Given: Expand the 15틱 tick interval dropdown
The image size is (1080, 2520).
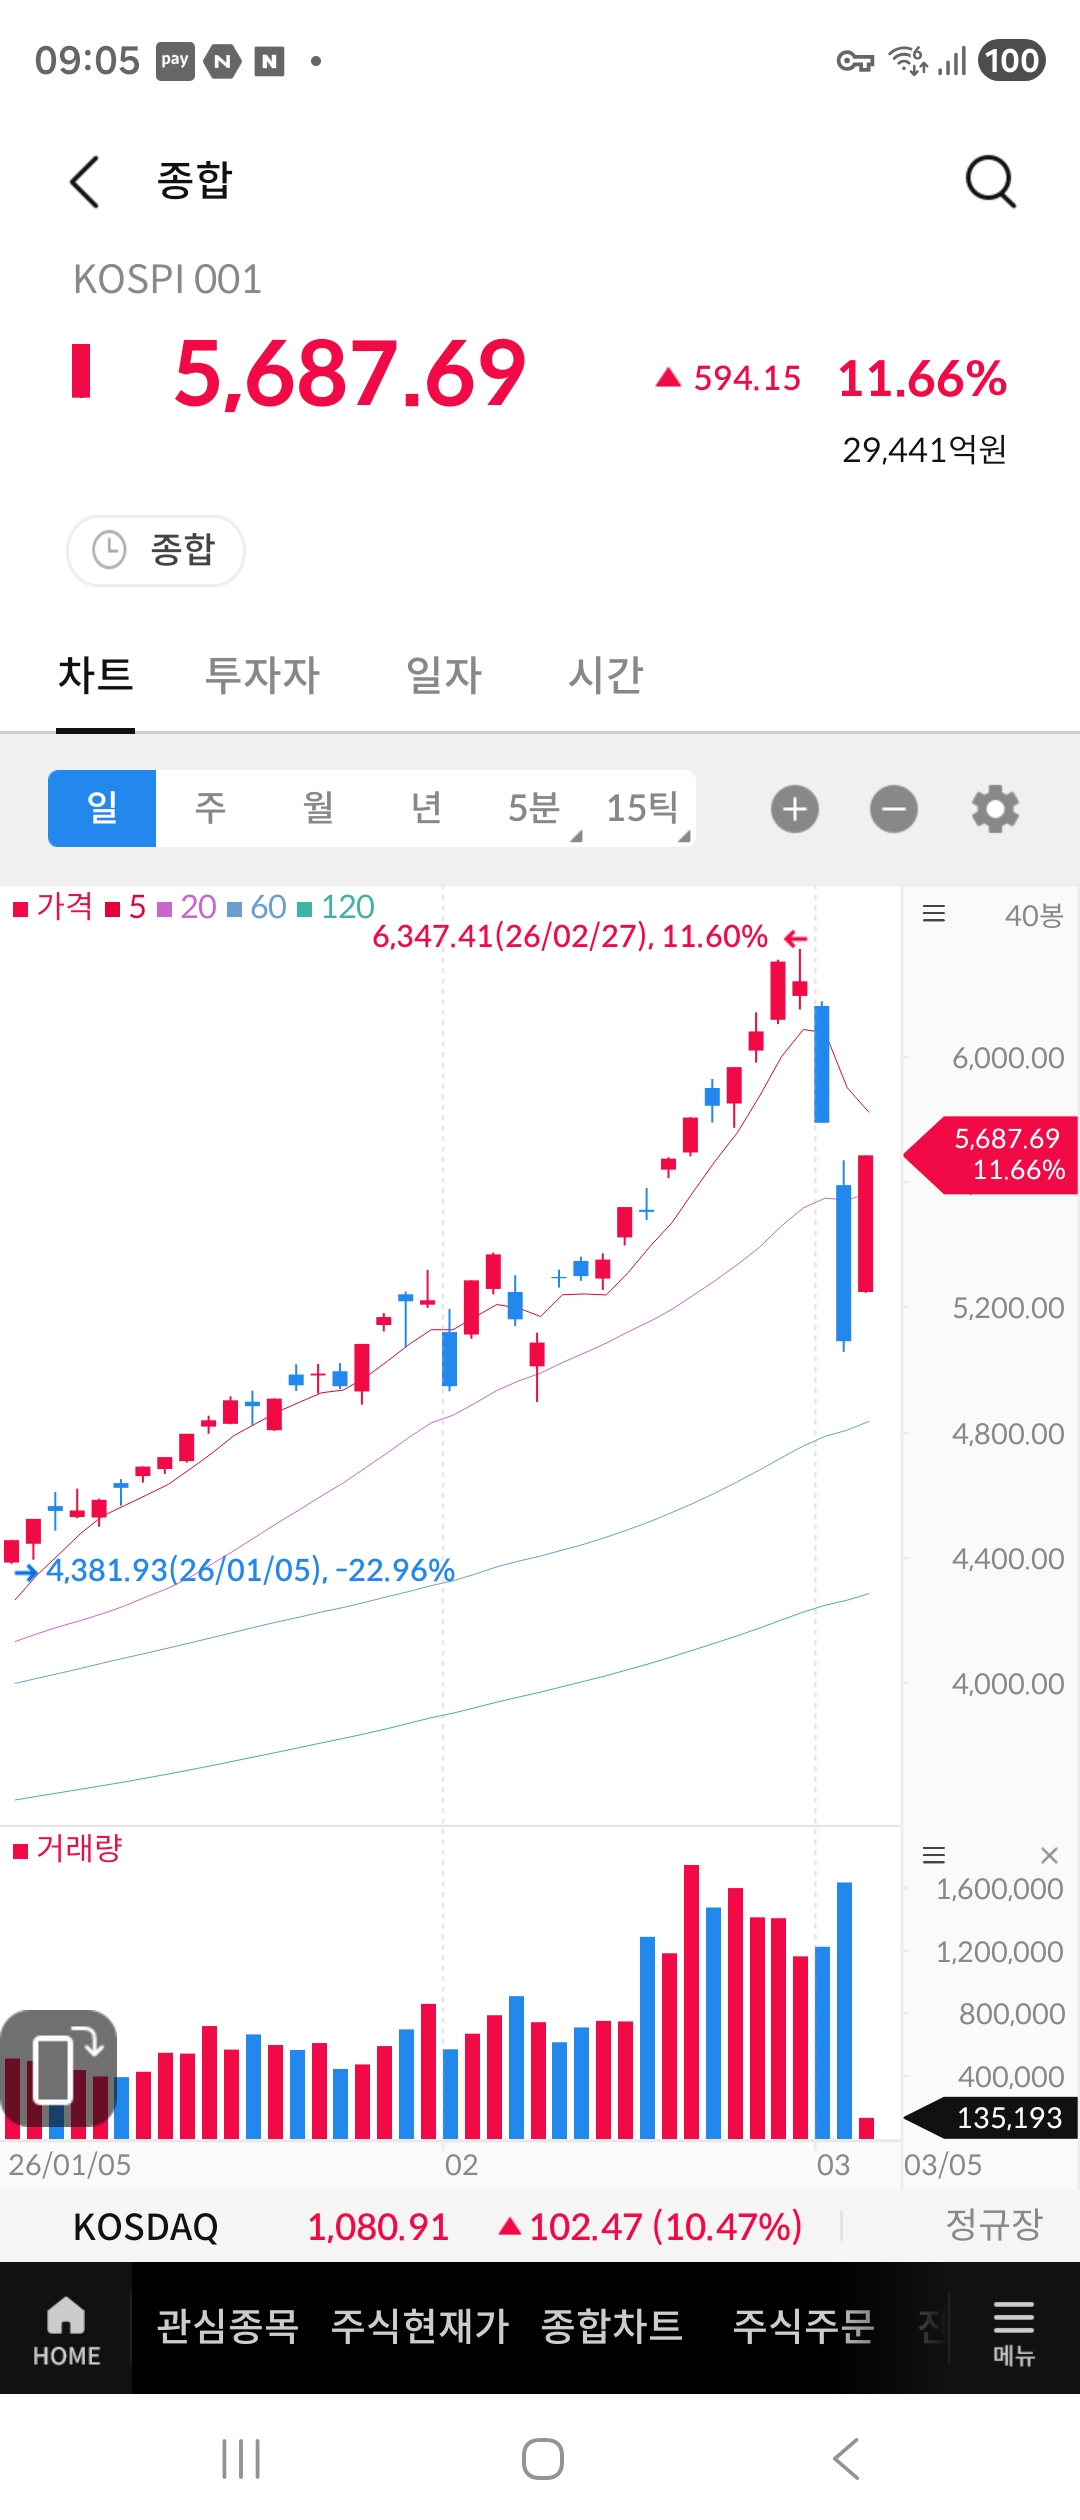Looking at the screenshot, I should click(x=644, y=808).
